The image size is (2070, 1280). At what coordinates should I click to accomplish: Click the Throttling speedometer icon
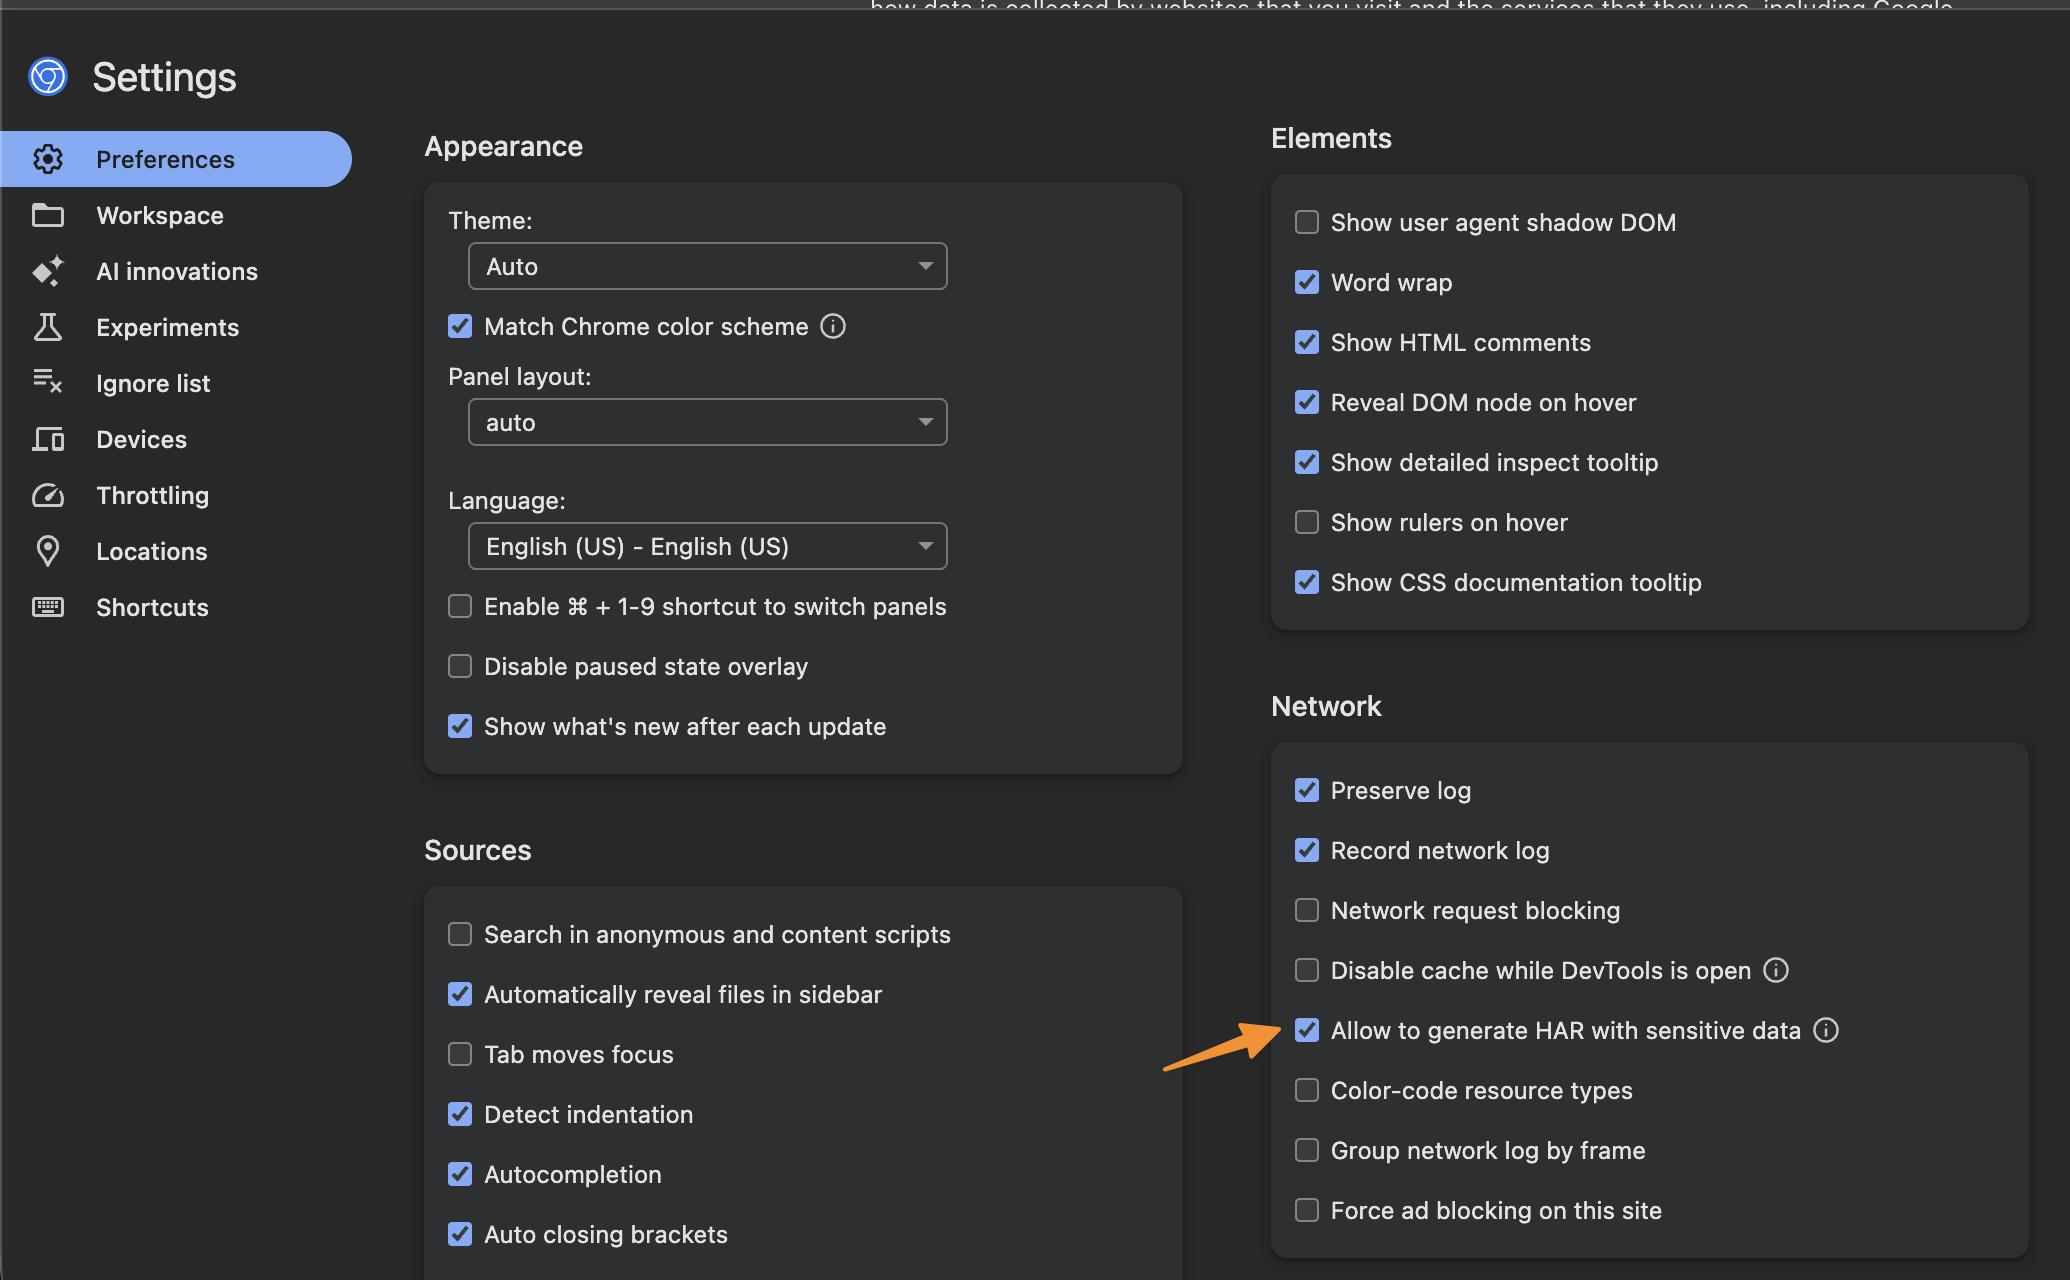(47, 495)
